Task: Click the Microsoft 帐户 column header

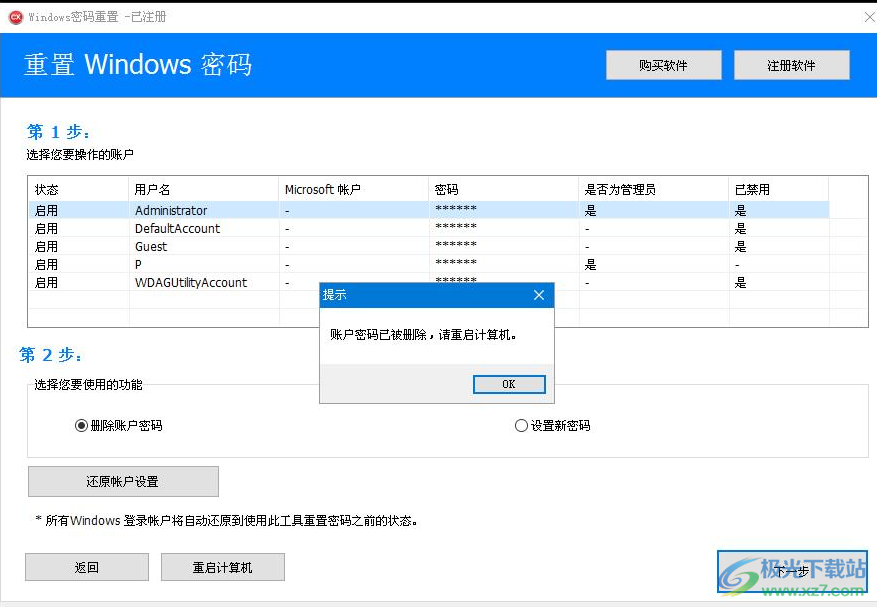Action: 353,190
